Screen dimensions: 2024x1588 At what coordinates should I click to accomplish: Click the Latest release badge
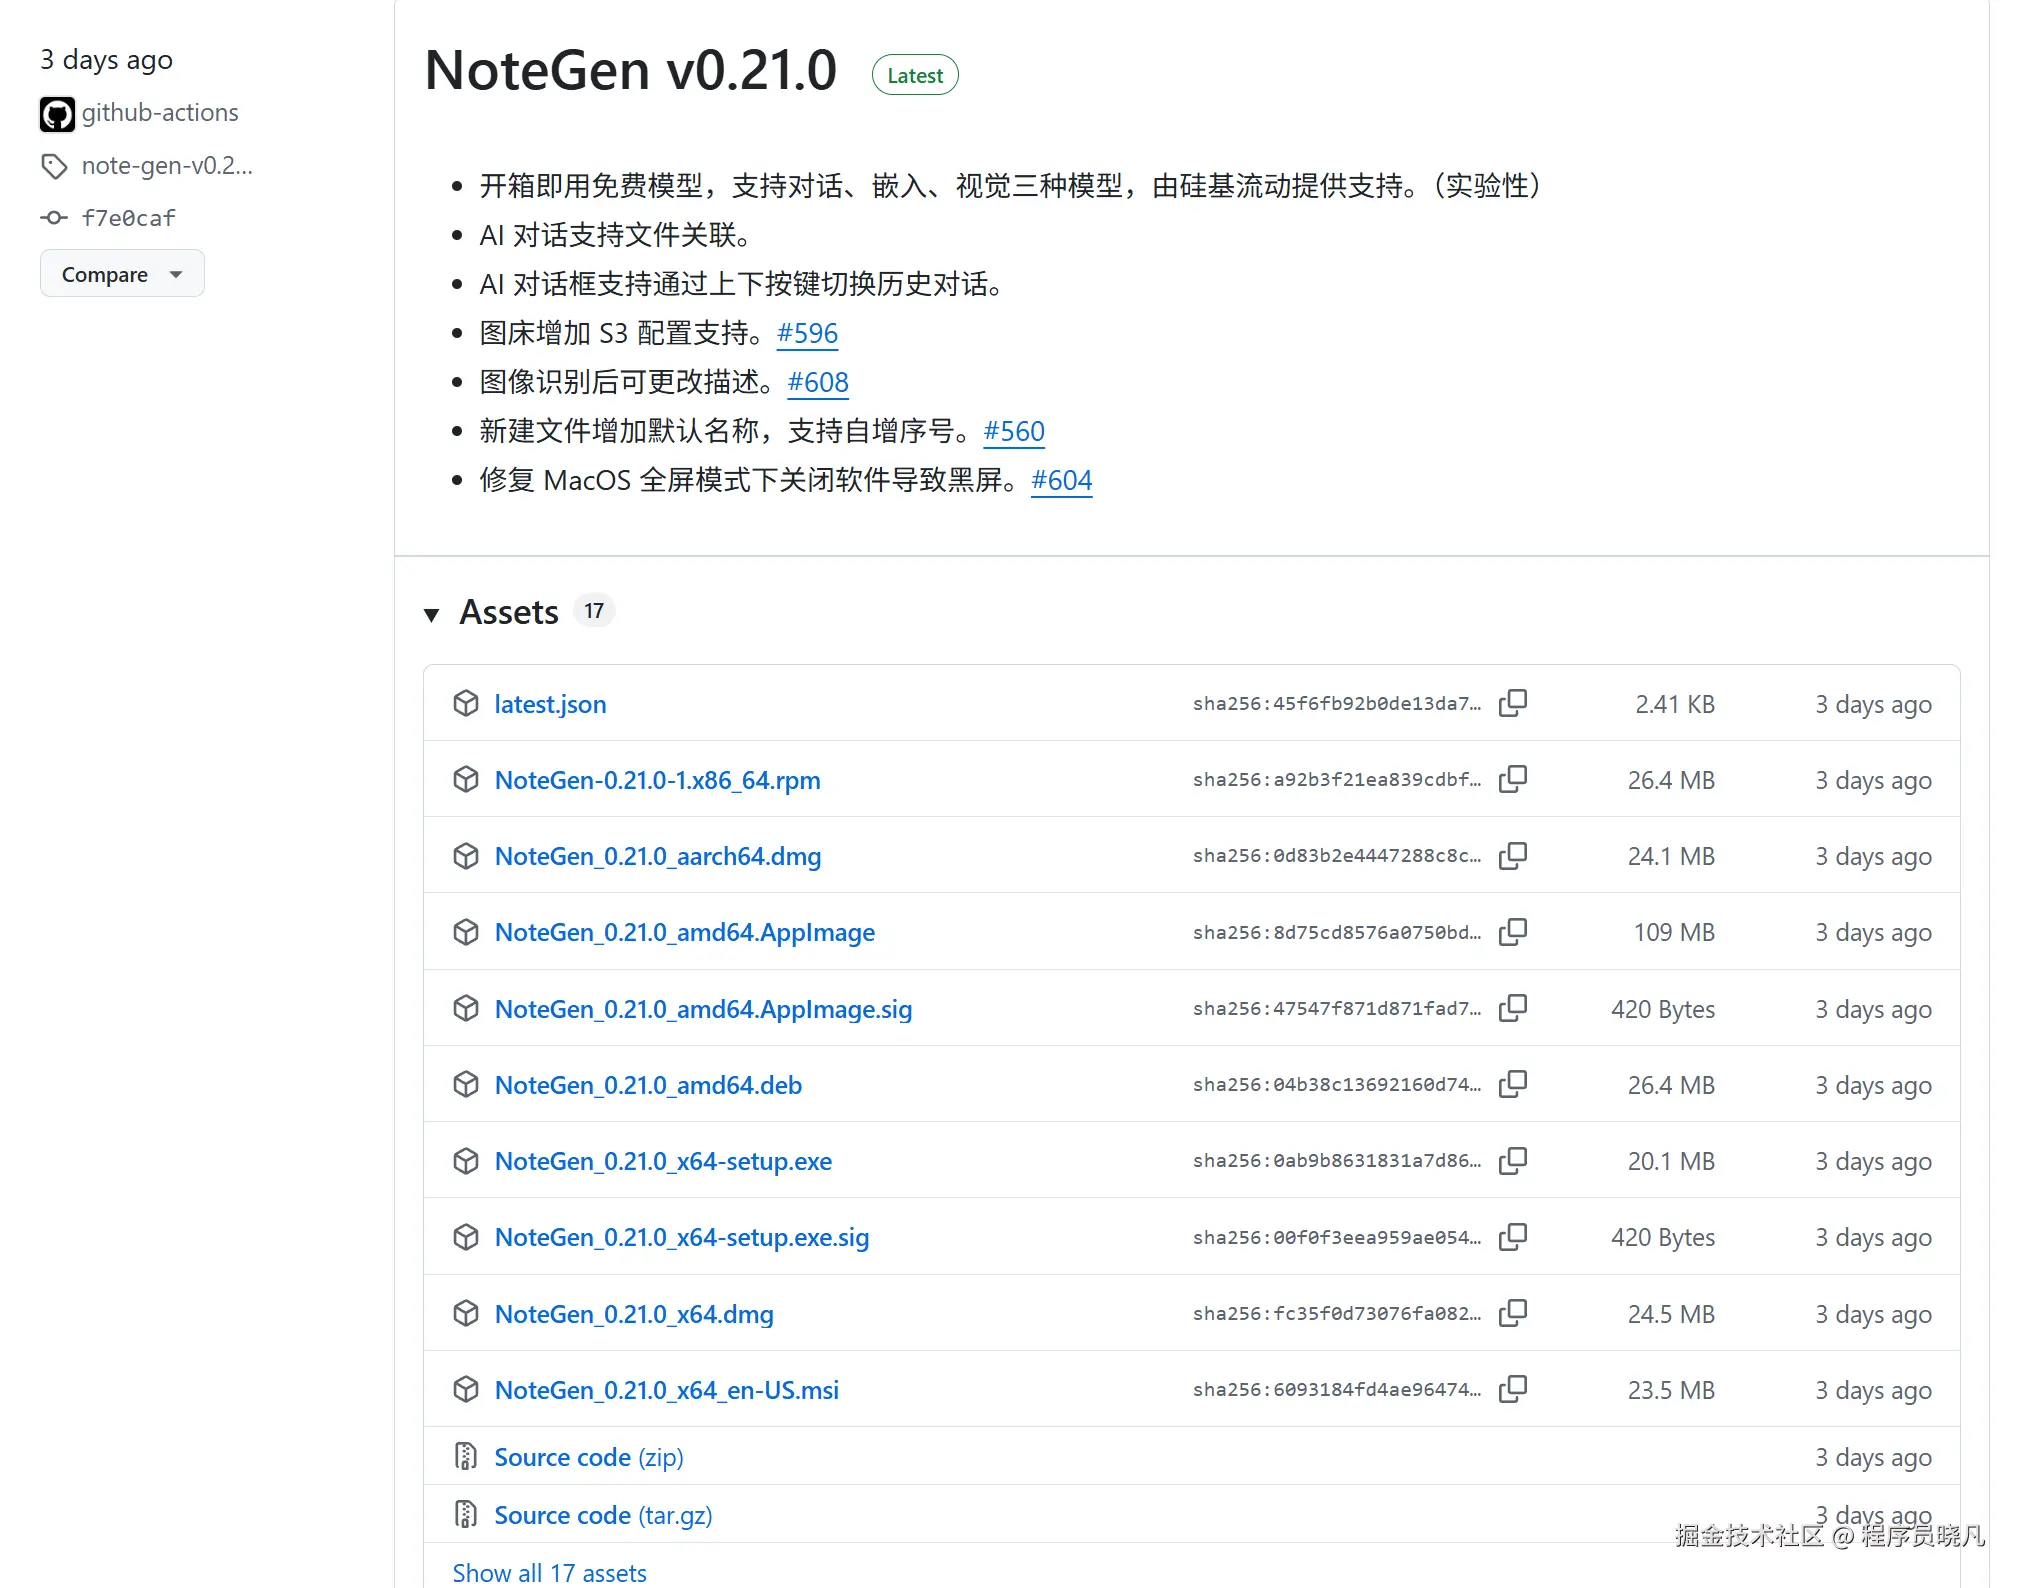pyautogui.click(x=914, y=76)
